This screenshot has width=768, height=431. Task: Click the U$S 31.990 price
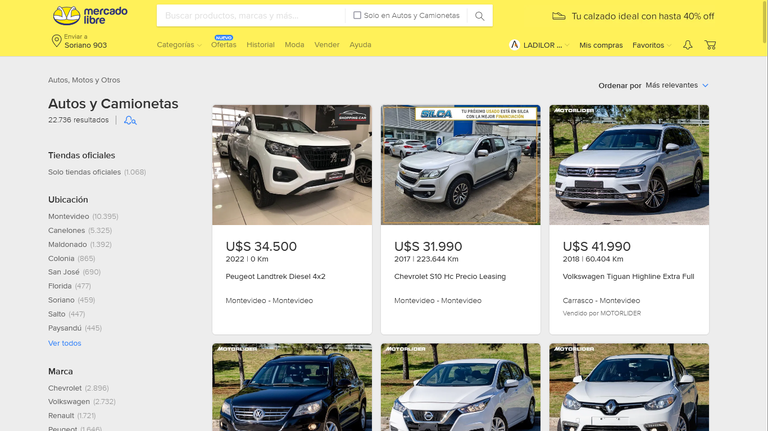click(x=428, y=246)
